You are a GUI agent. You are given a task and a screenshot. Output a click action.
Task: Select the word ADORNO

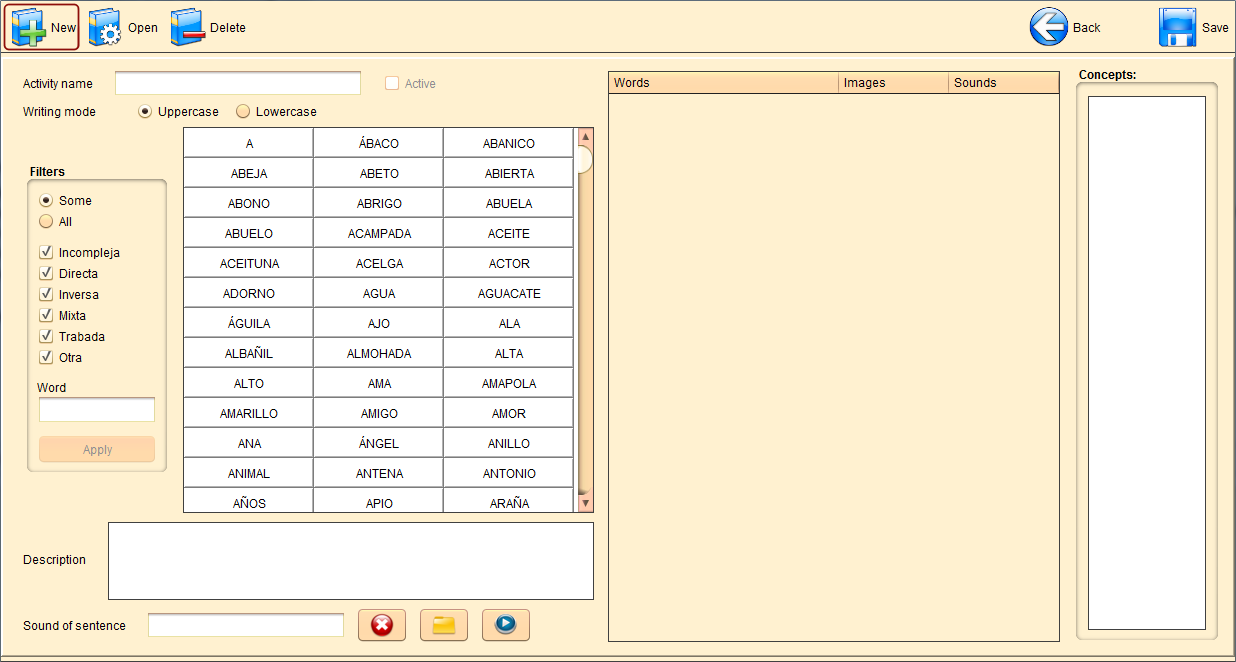point(248,293)
